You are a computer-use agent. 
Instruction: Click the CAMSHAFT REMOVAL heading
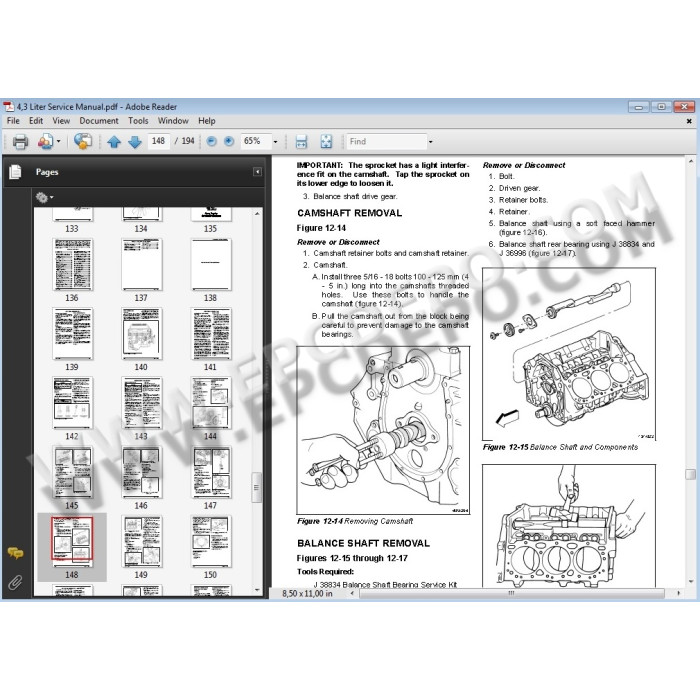[350, 213]
